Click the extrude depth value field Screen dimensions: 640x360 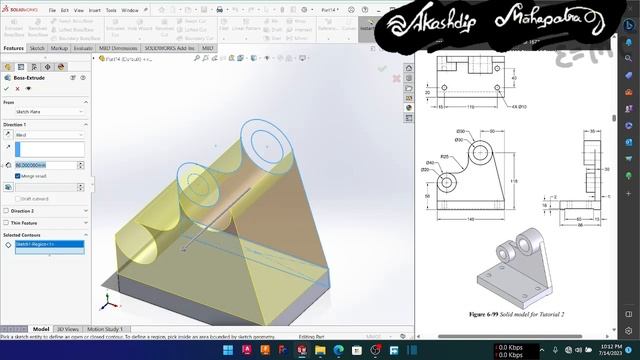[46, 165]
